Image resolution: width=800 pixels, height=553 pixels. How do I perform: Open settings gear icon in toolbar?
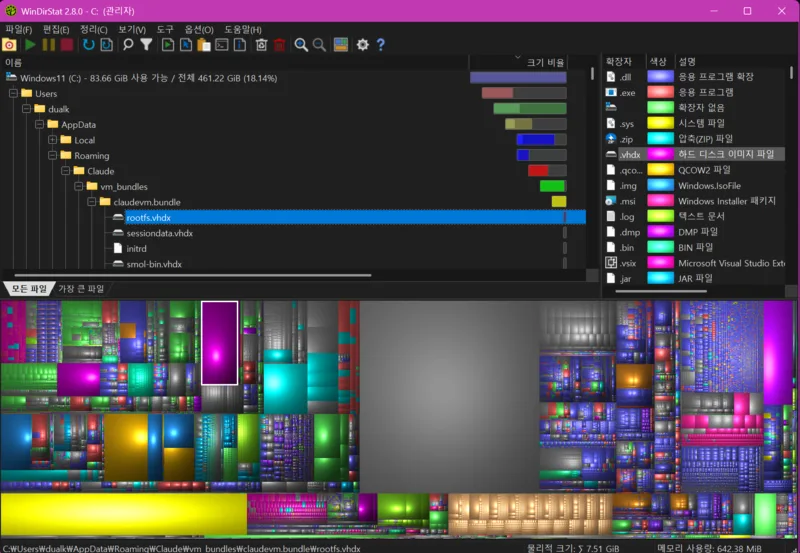point(363,45)
